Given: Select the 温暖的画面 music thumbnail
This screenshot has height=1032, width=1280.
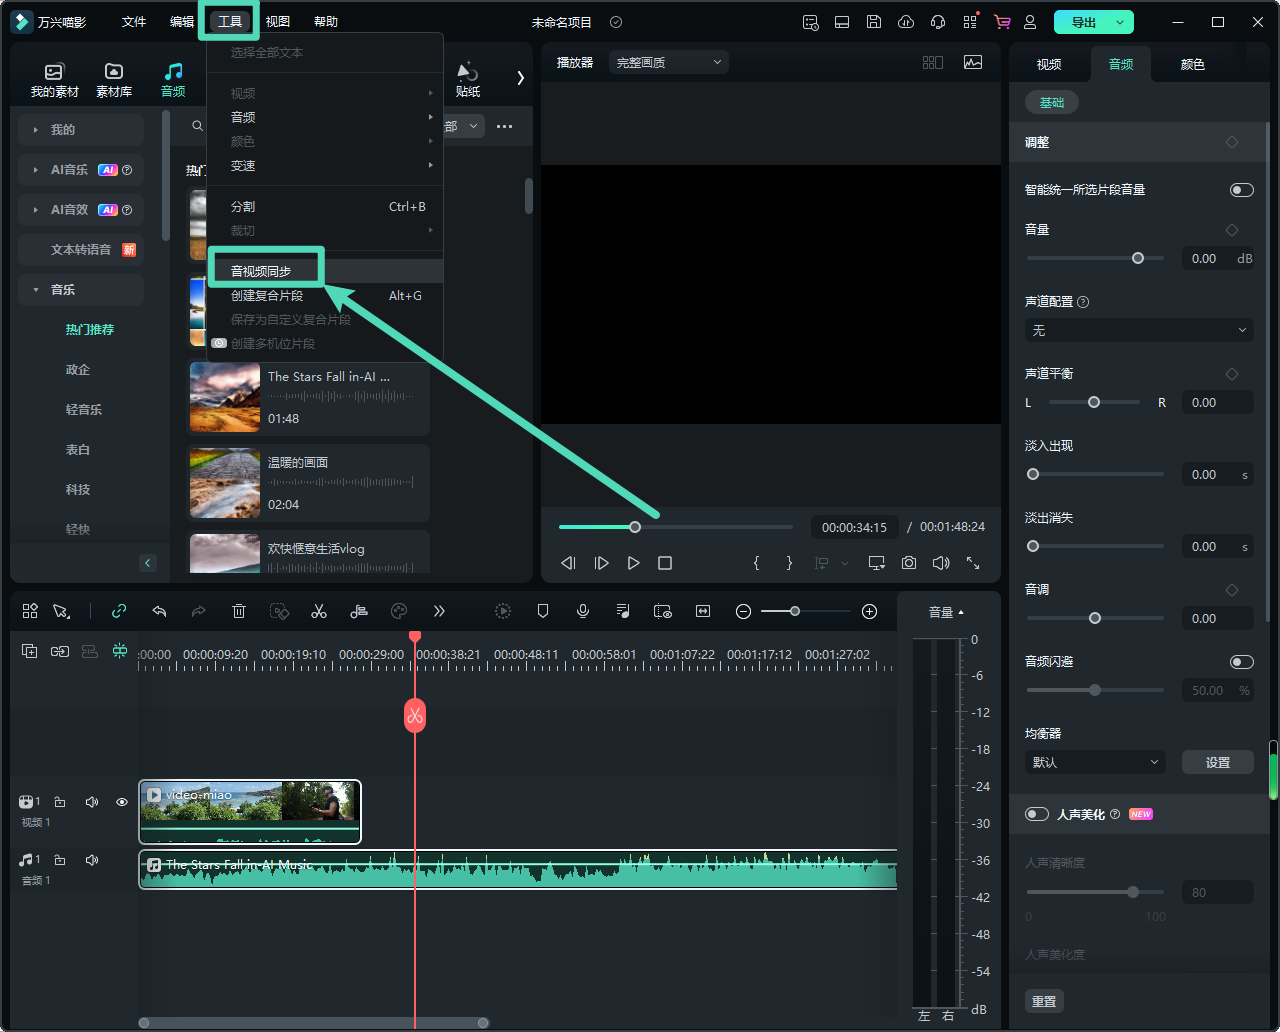Looking at the screenshot, I should pos(225,482).
